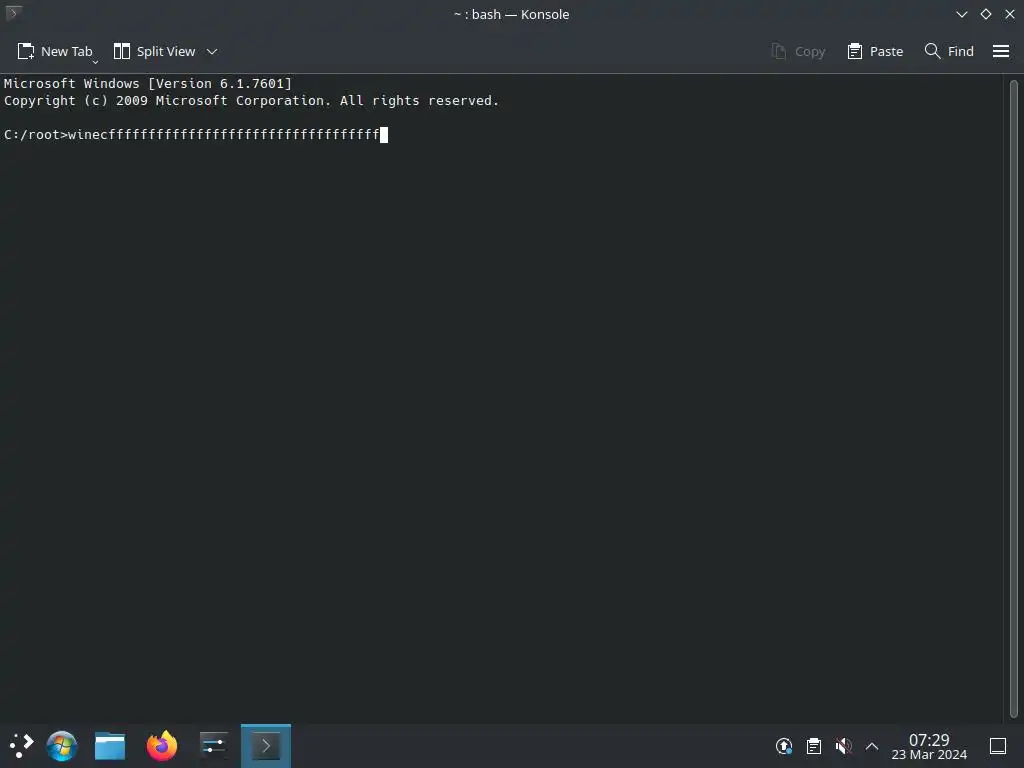The height and width of the screenshot is (768, 1024).
Task: Launch Firefox from the taskbar
Action: tap(162, 746)
